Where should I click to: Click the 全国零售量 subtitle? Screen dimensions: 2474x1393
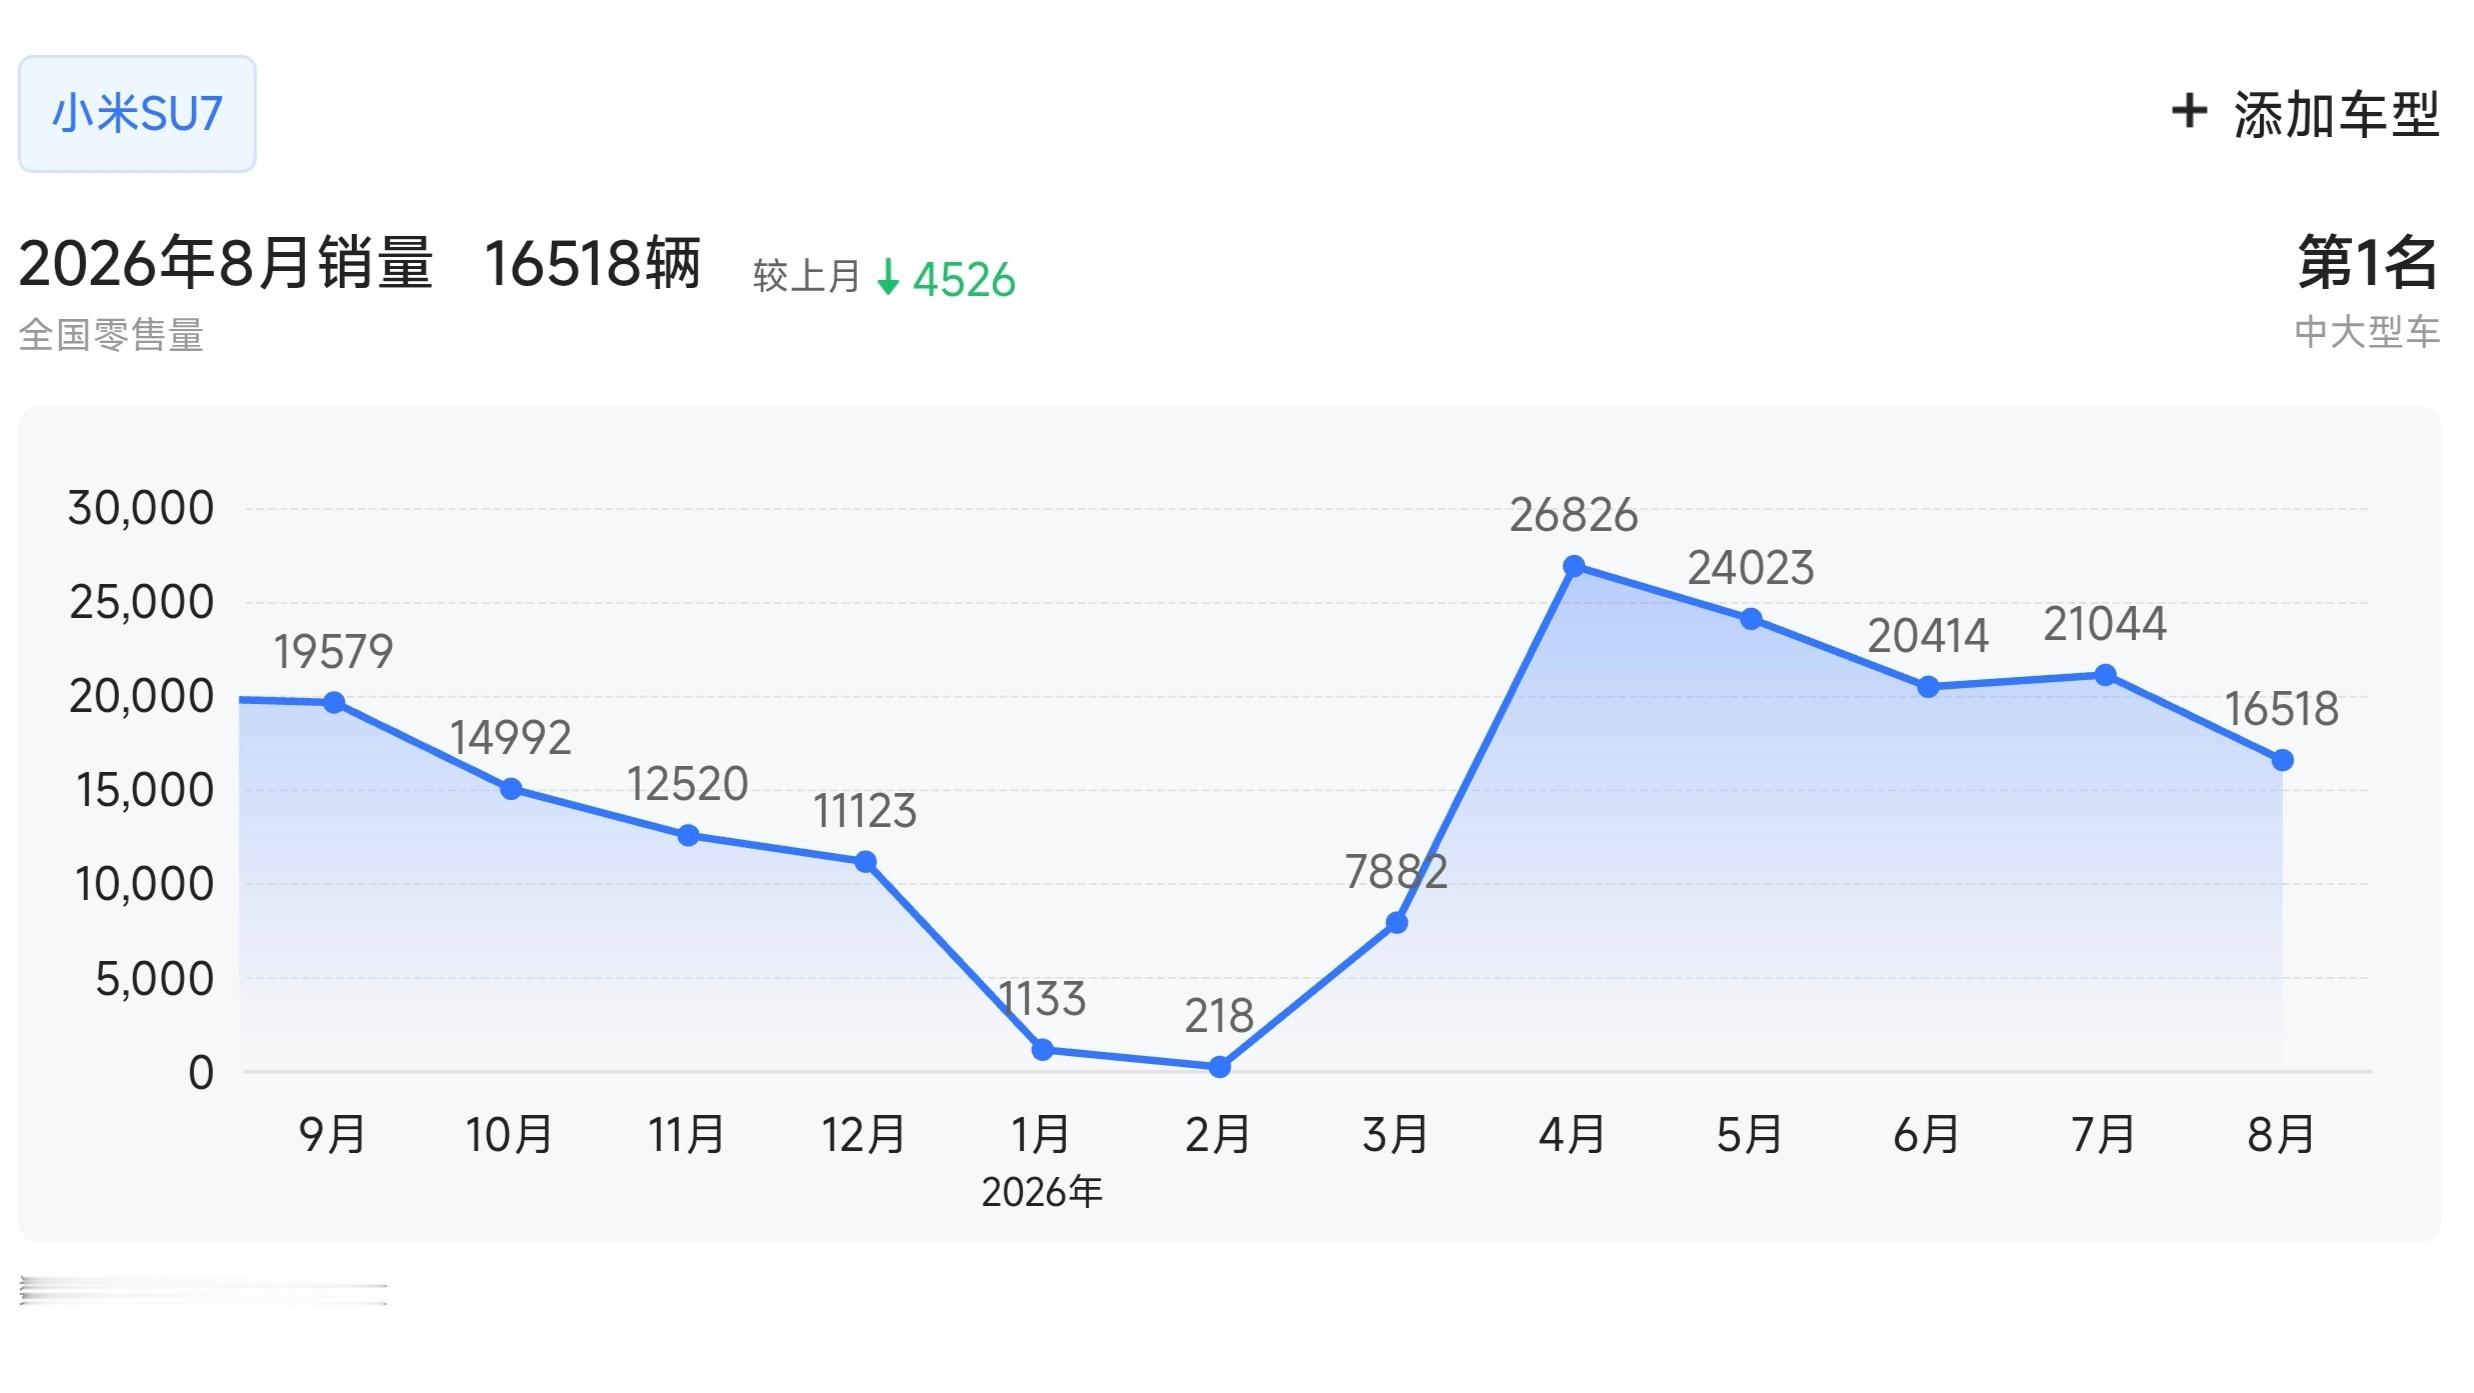(x=111, y=335)
